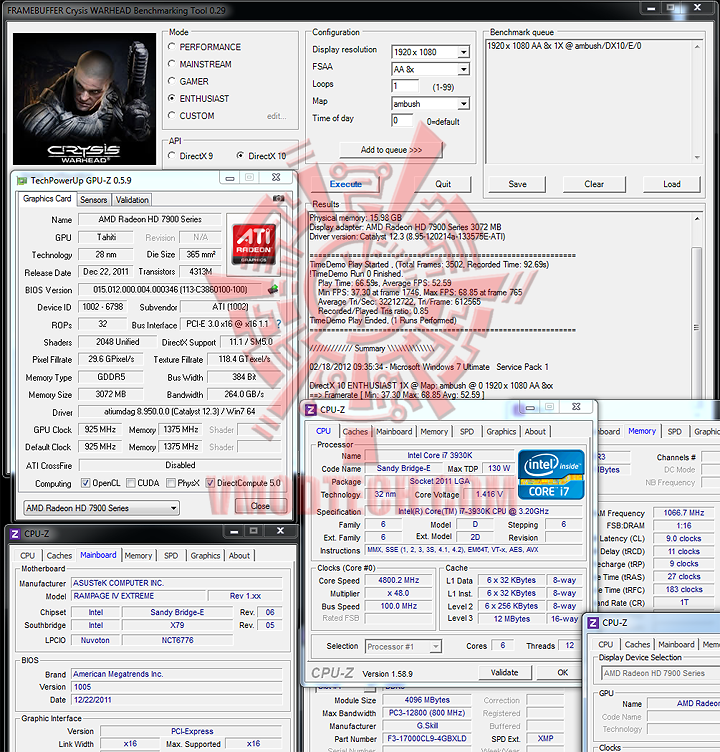The image size is (720, 752).
Task: Click the Loops input field
Action: pos(405,86)
